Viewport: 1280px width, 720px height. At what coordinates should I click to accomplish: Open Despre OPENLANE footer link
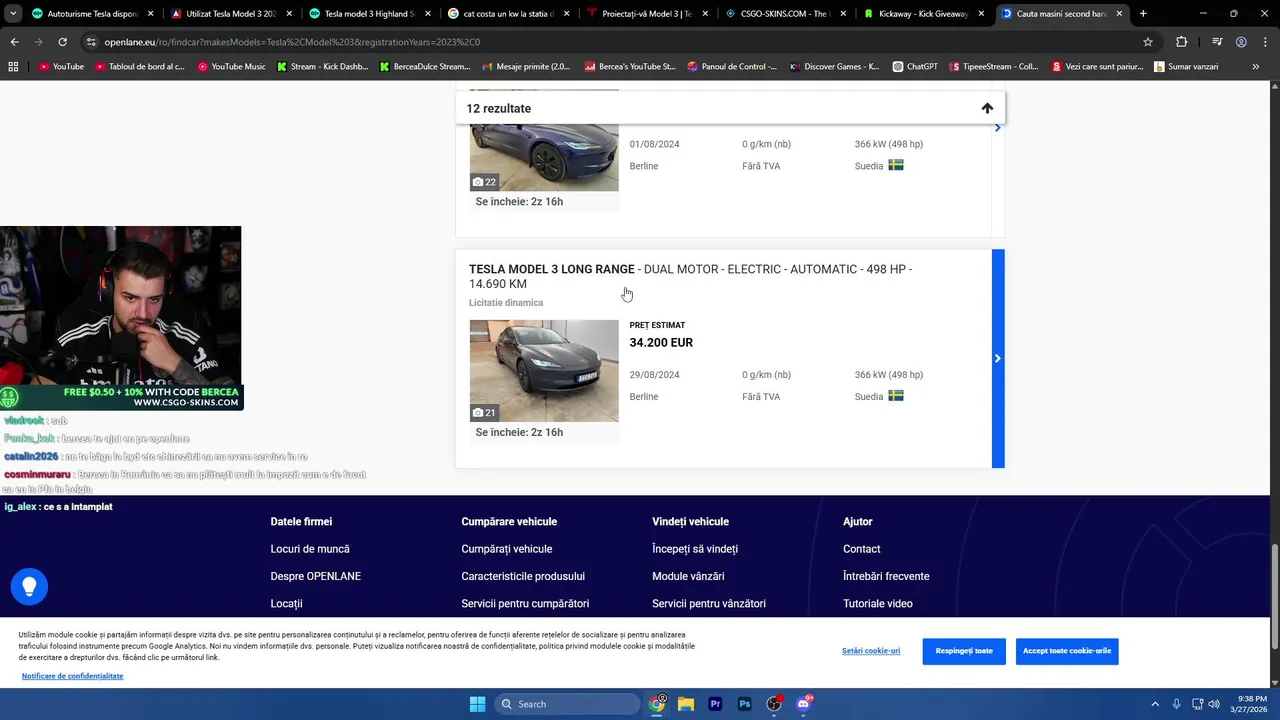tap(315, 576)
